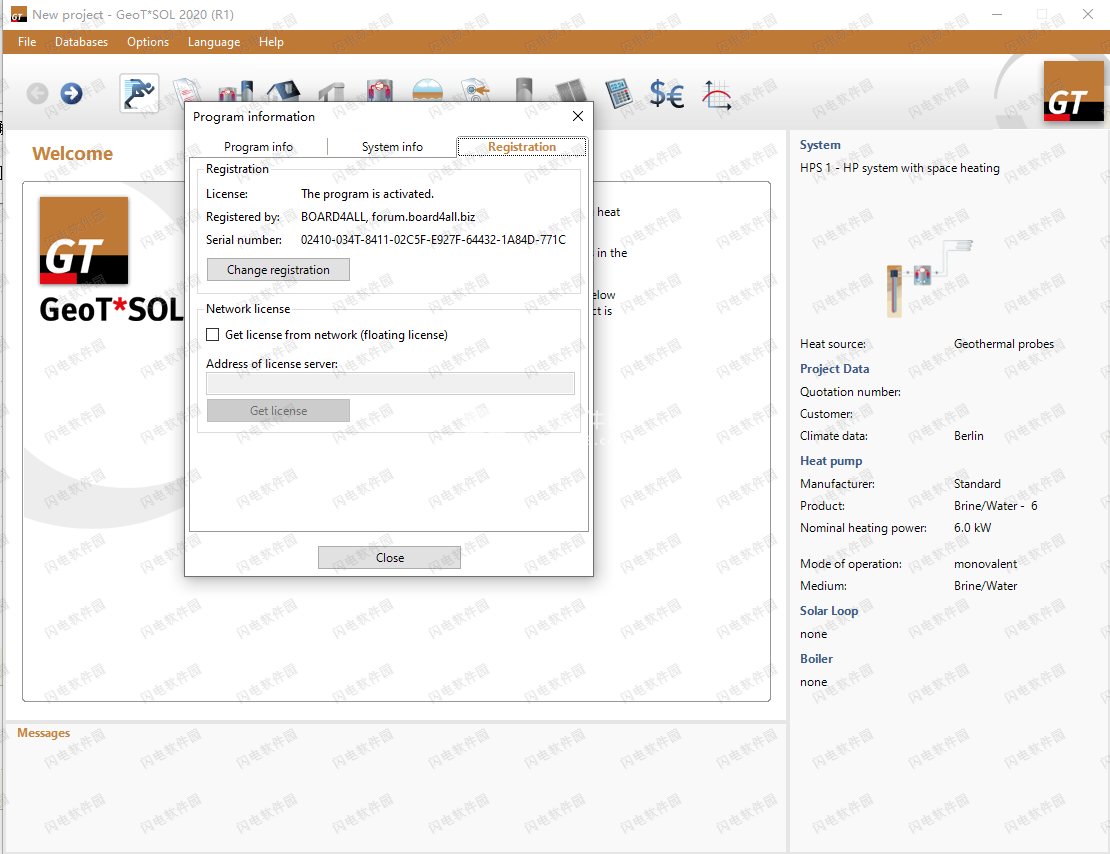The height and width of the screenshot is (854, 1110).
Task: Click the Project Data heading
Action: coord(834,369)
